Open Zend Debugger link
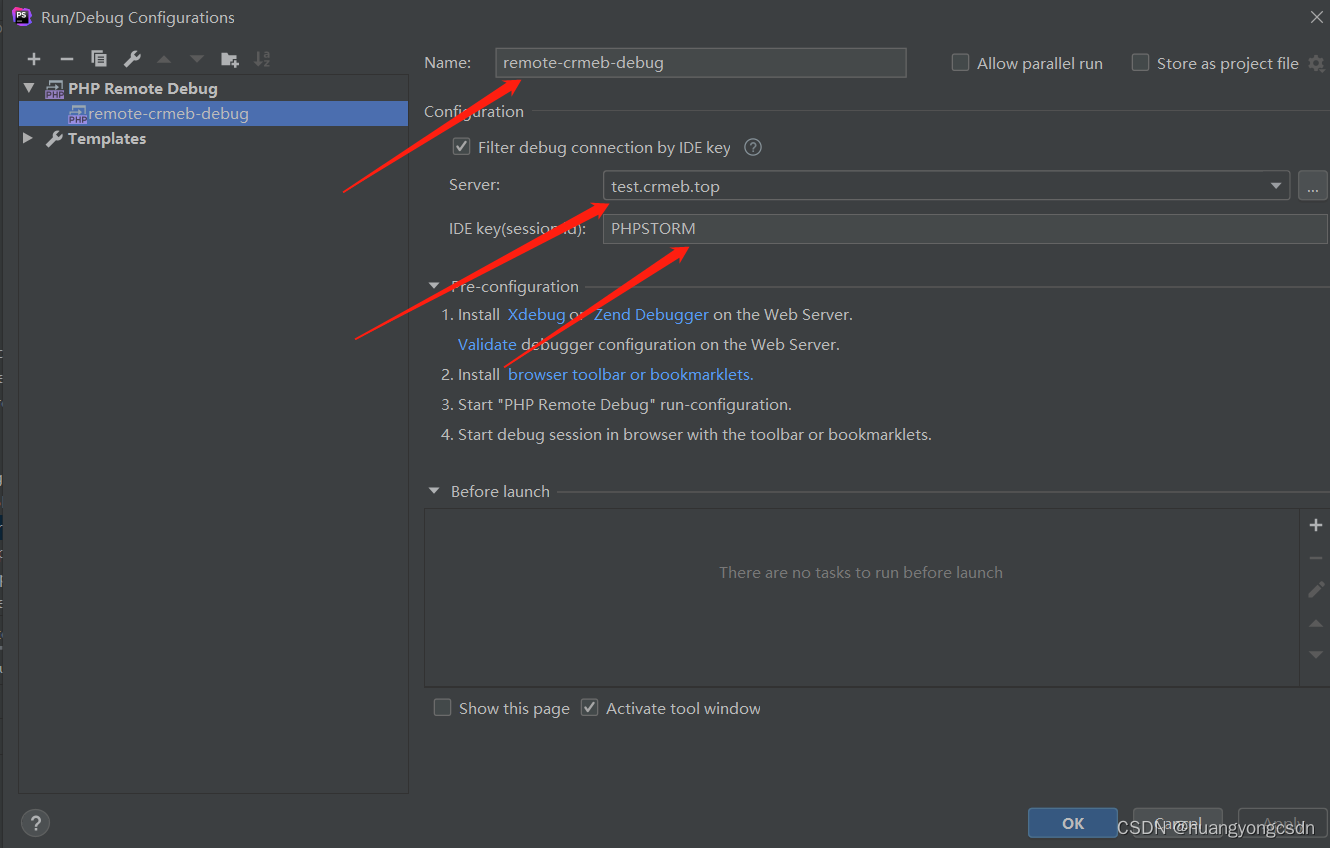This screenshot has height=848, width=1330. coord(651,314)
